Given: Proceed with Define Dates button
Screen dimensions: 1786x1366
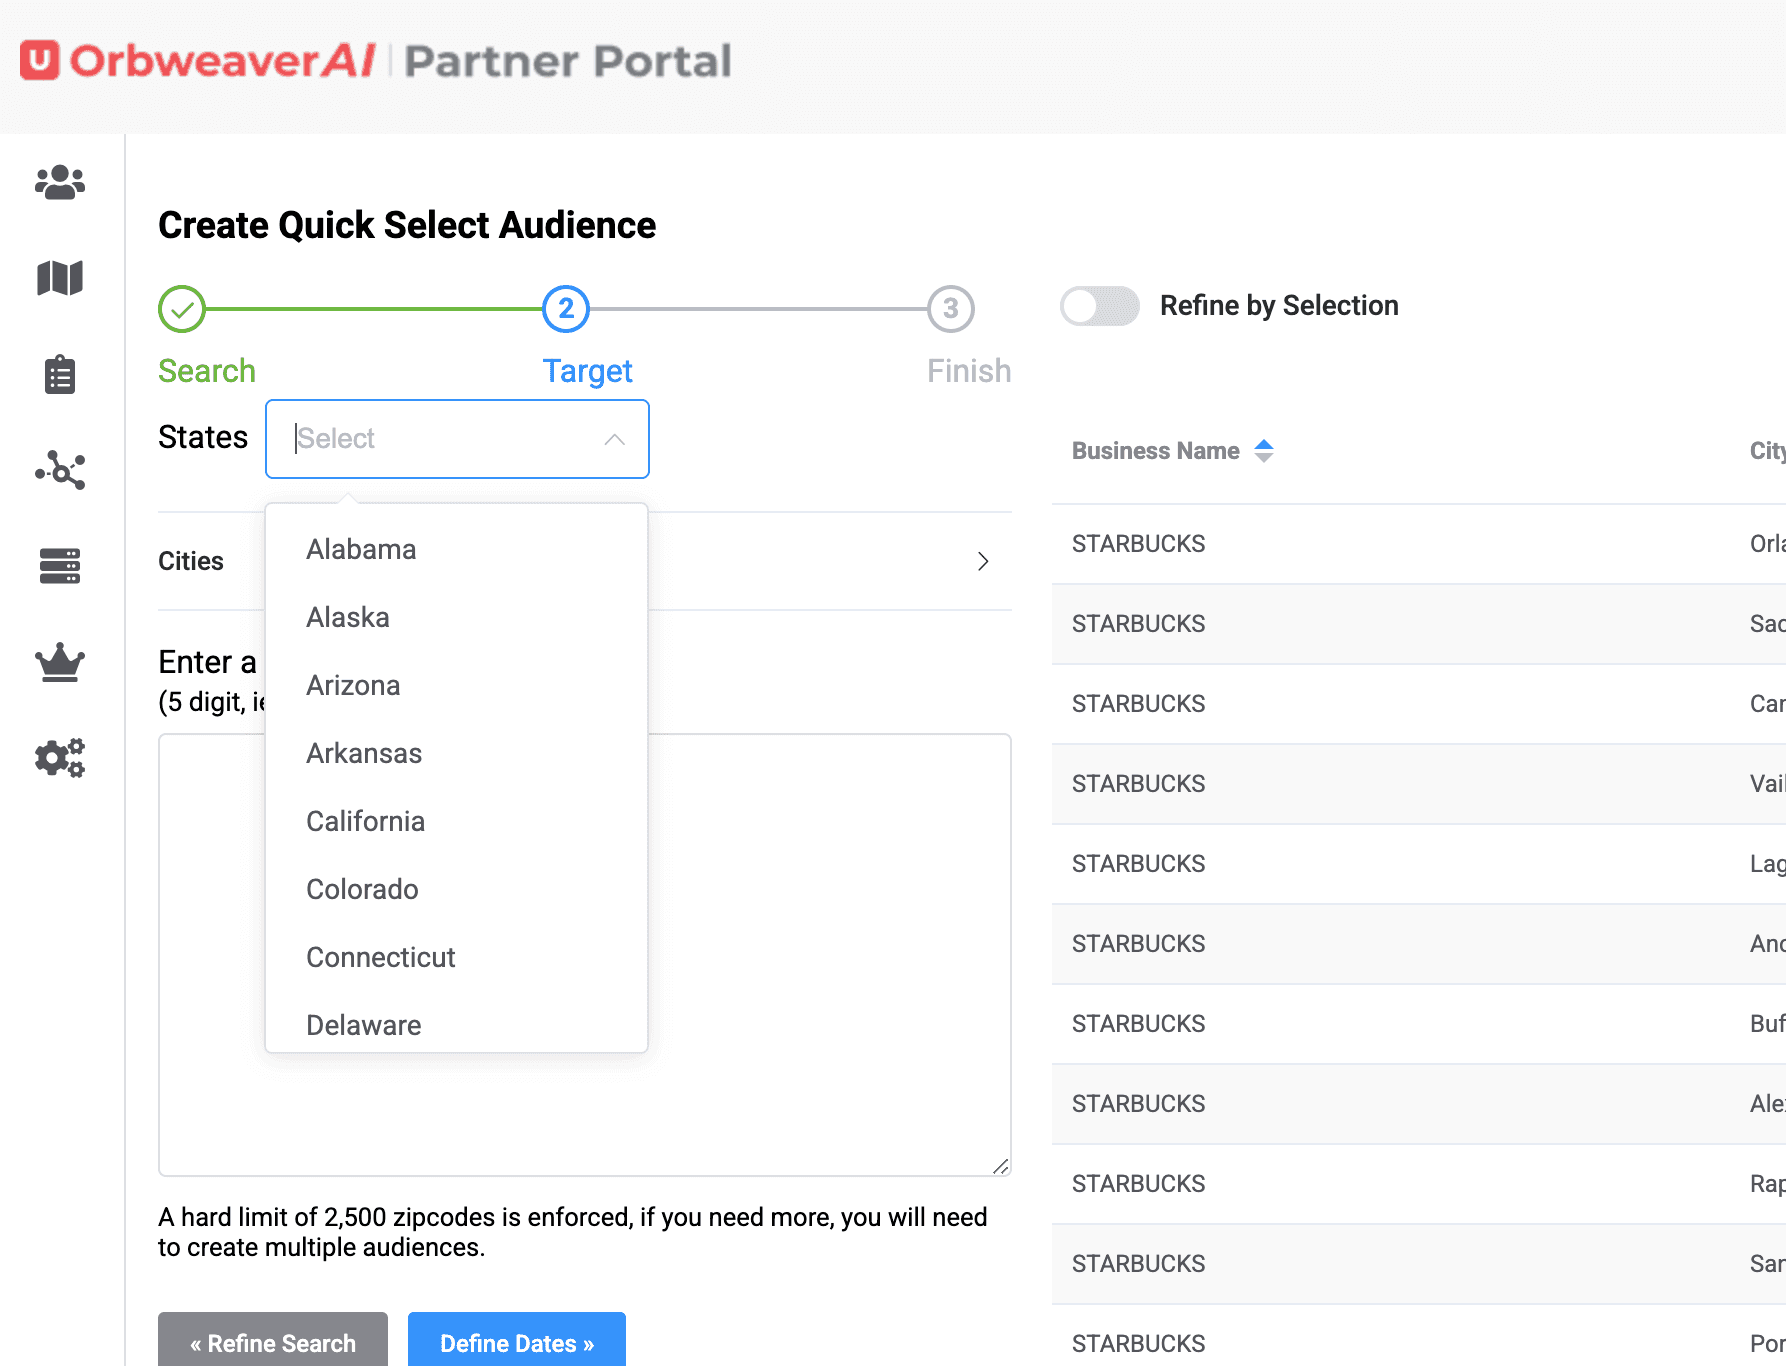Looking at the screenshot, I should (x=517, y=1340).
